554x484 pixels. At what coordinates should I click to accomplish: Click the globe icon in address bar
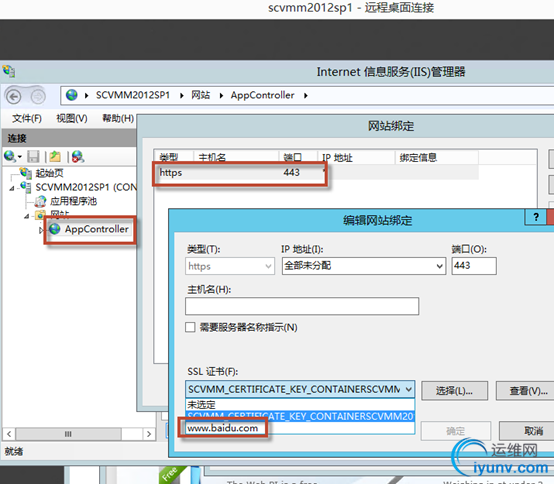[71, 95]
